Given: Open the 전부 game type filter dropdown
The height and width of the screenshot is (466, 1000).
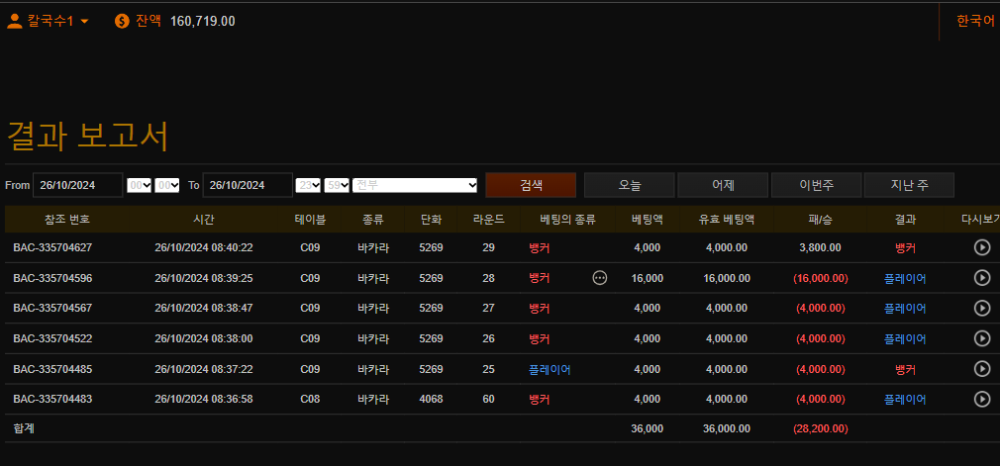Looking at the screenshot, I should [415, 185].
